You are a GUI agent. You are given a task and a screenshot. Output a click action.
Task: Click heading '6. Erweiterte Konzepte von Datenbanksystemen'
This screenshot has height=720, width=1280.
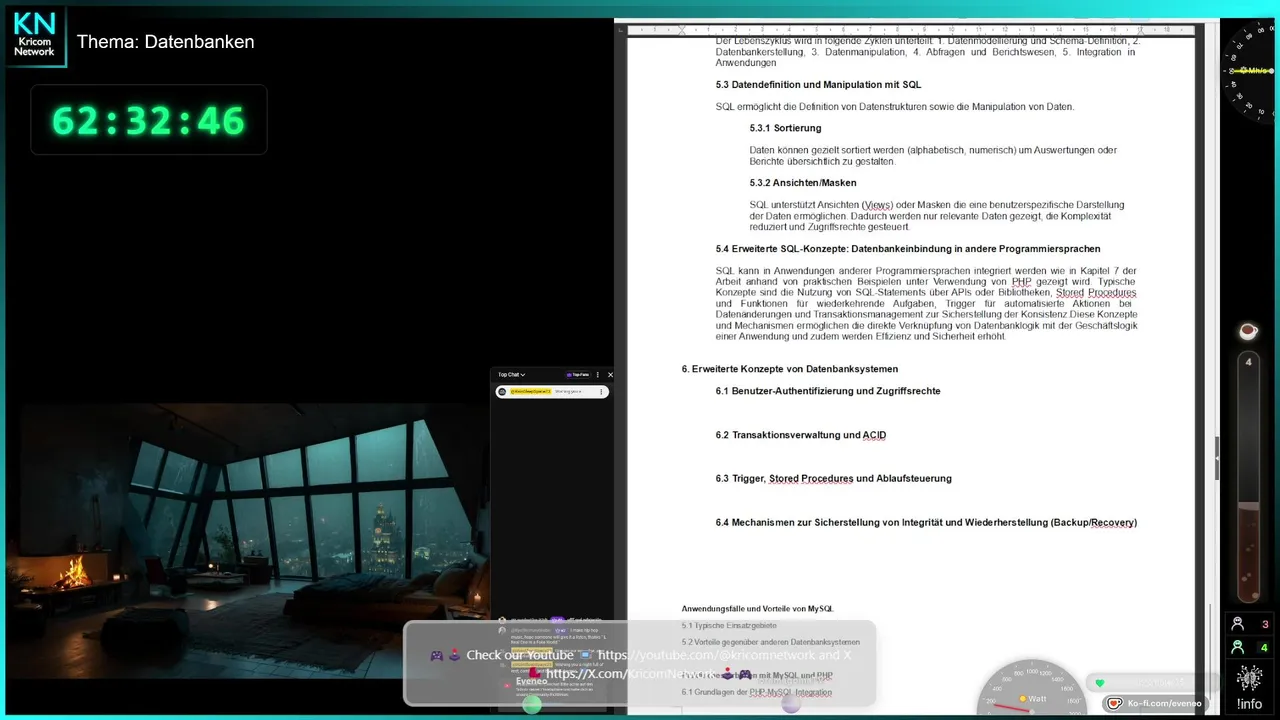pyautogui.click(x=790, y=369)
